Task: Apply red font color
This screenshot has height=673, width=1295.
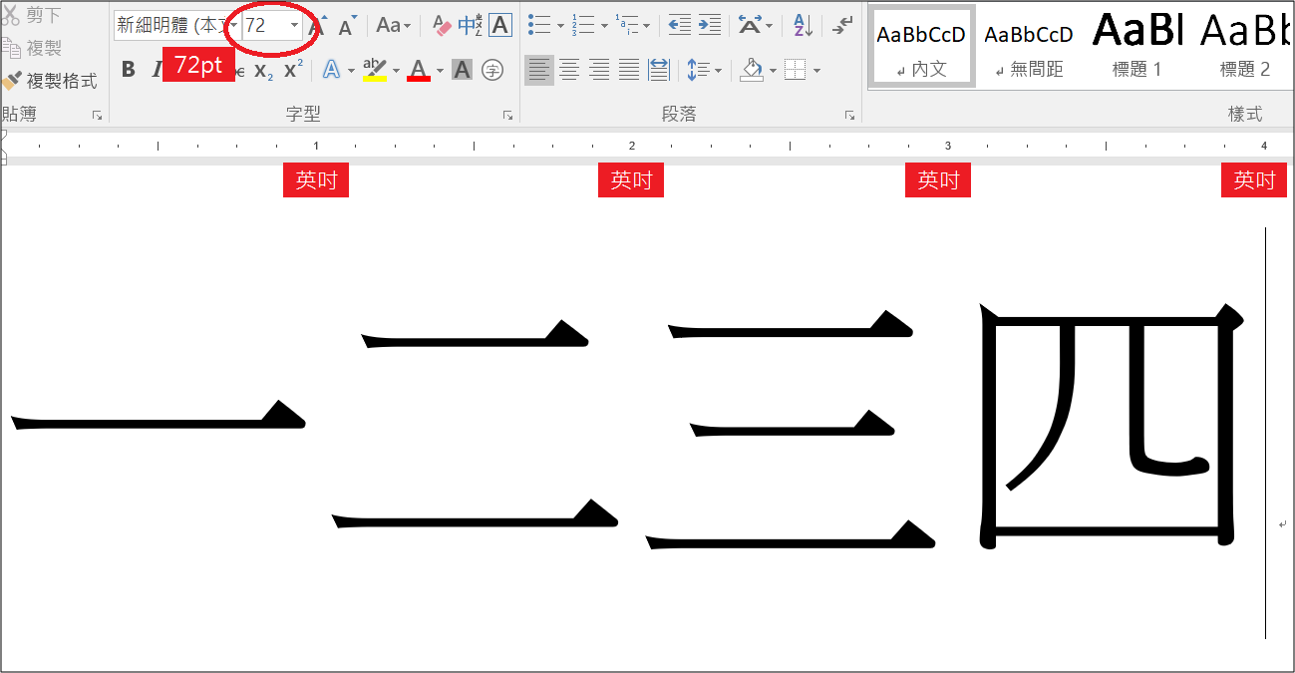Action: click(419, 70)
